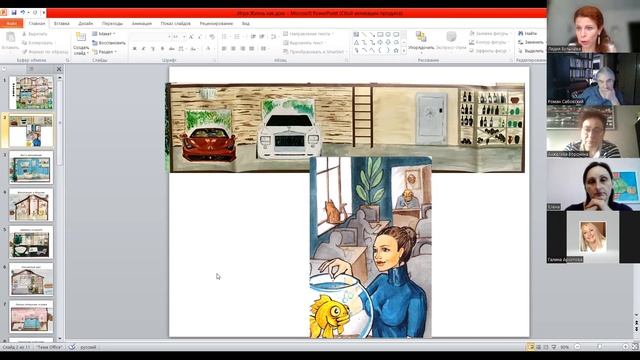Select the Star shape in shapes gallery
The height and width of the screenshot is (360, 640).
coord(396,51)
